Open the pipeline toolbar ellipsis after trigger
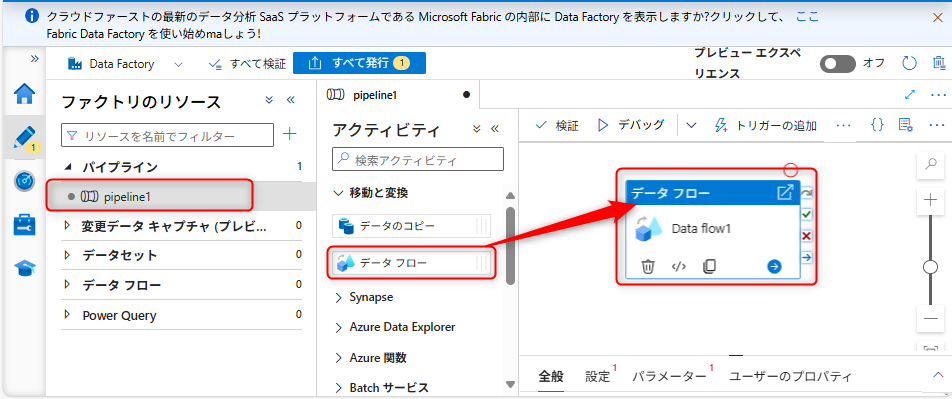Viewport: 952px width, 399px height. click(844, 126)
